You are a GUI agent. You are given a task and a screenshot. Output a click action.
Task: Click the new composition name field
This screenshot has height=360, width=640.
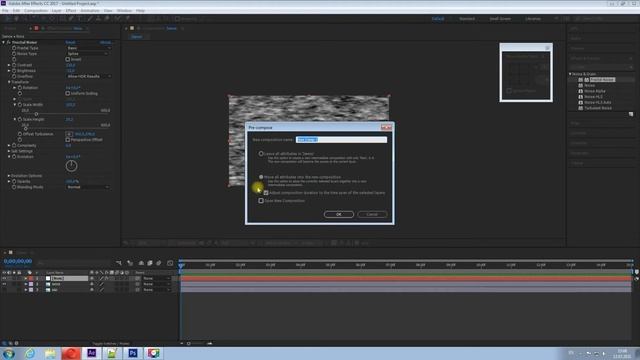click(341, 140)
